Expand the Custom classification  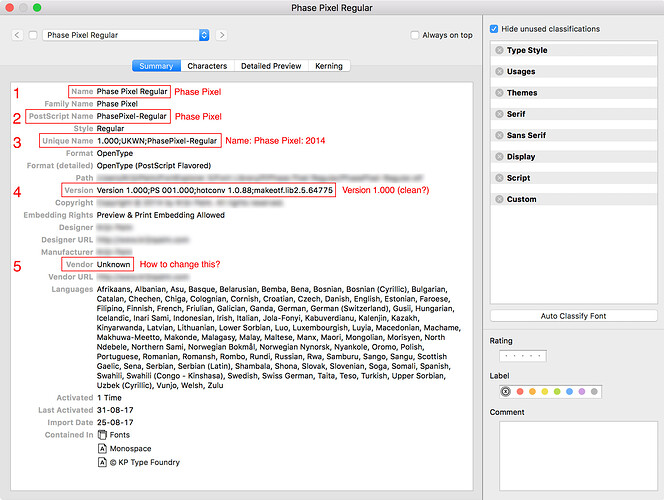tap(499, 199)
